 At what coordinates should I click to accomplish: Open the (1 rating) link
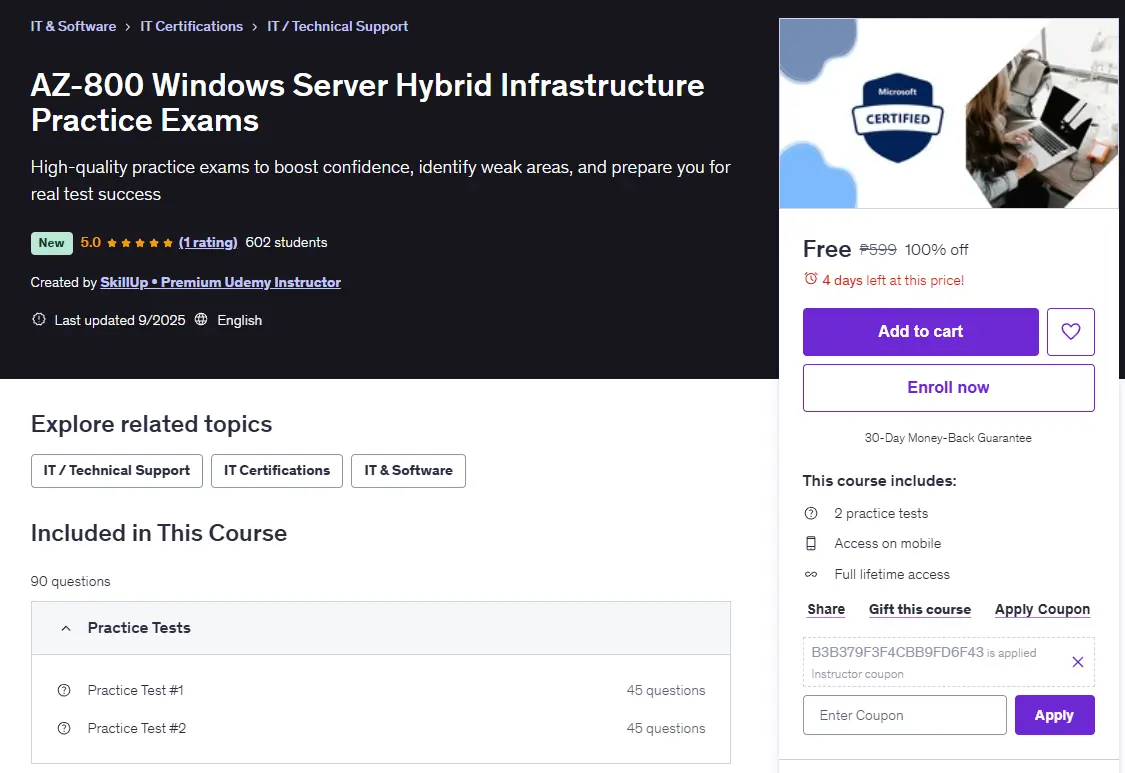tap(208, 243)
